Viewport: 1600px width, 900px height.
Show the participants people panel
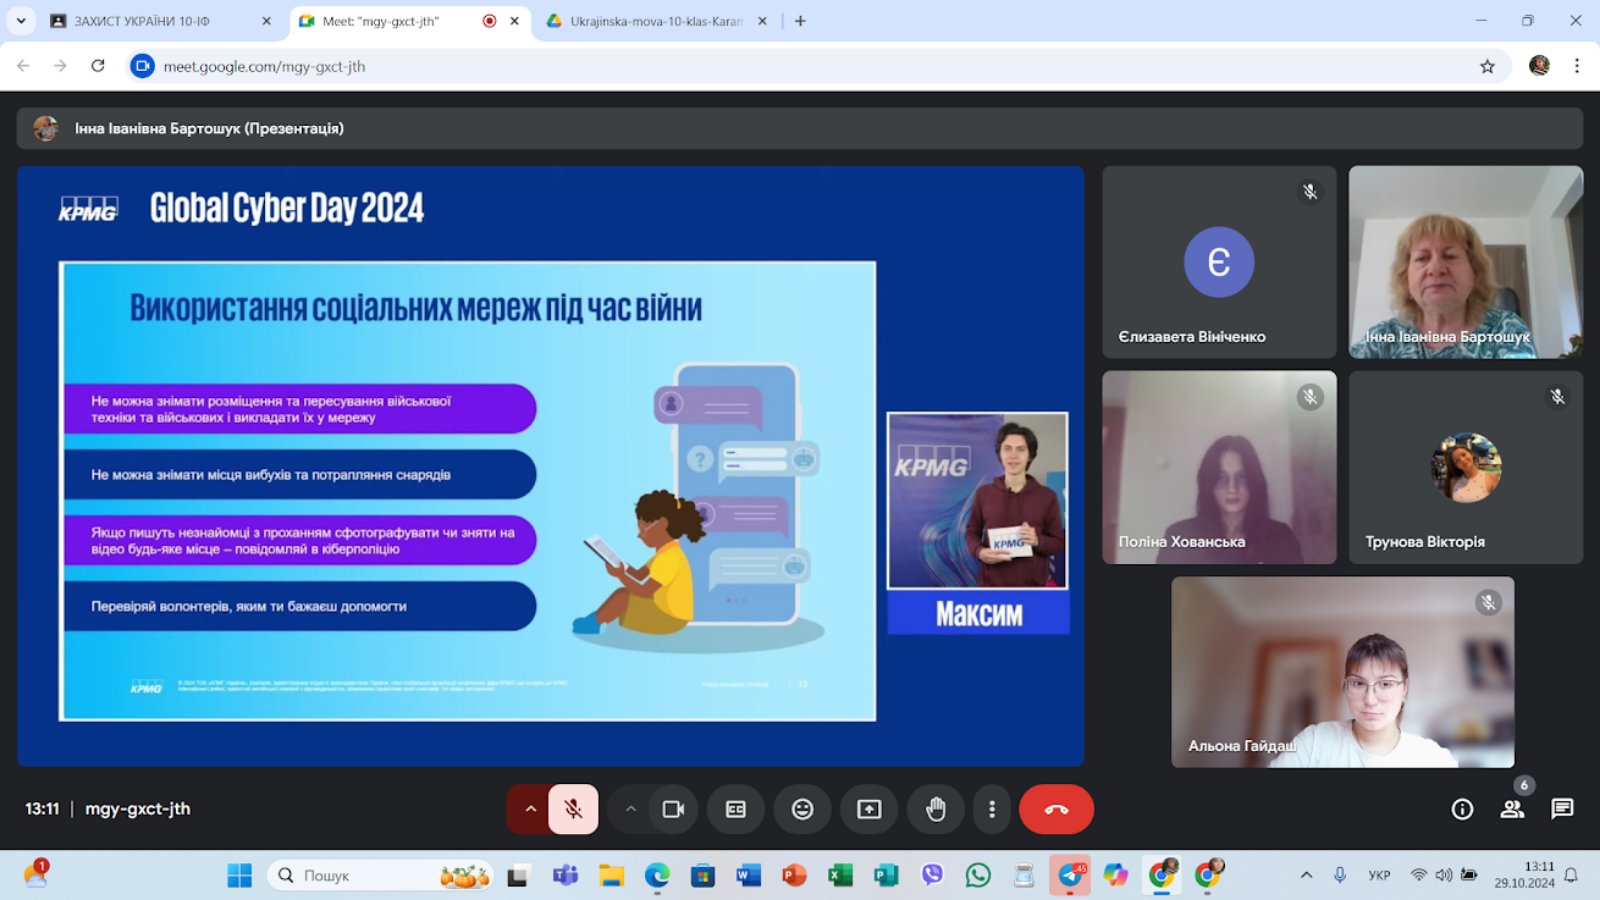[1512, 809]
